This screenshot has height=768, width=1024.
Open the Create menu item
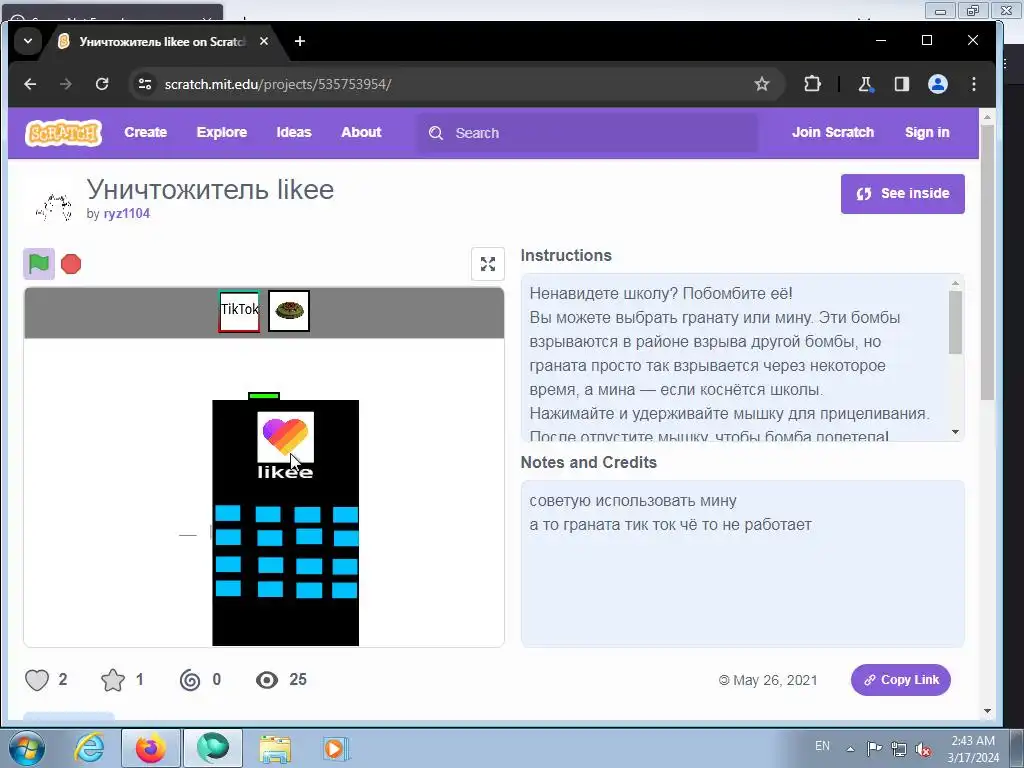(x=146, y=132)
